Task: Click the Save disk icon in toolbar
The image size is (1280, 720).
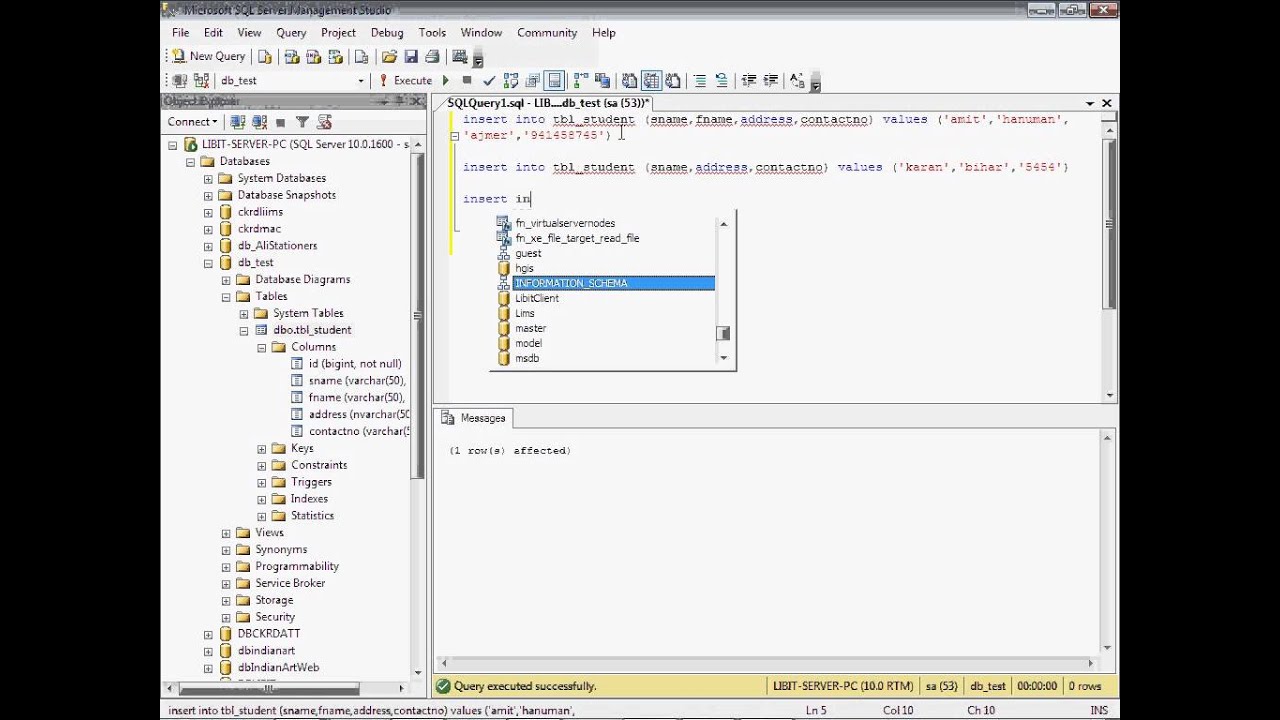Action: coord(411,56)
